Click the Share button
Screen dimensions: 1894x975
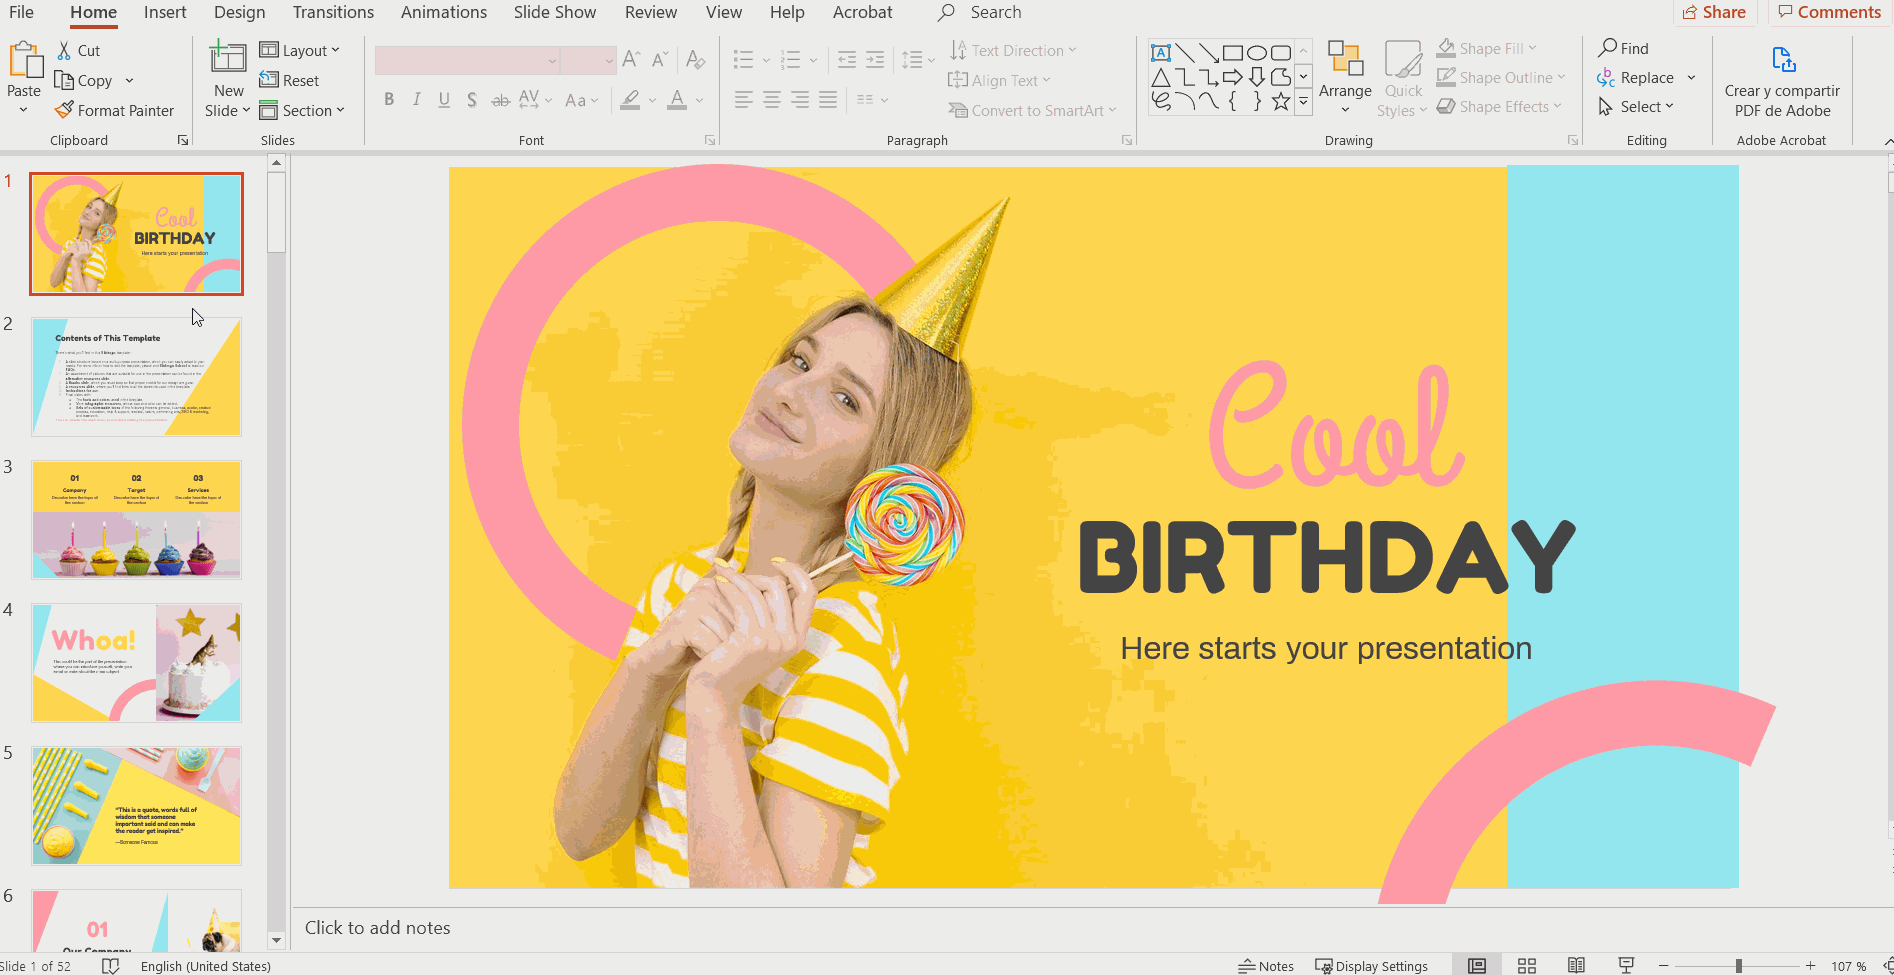1714,12
